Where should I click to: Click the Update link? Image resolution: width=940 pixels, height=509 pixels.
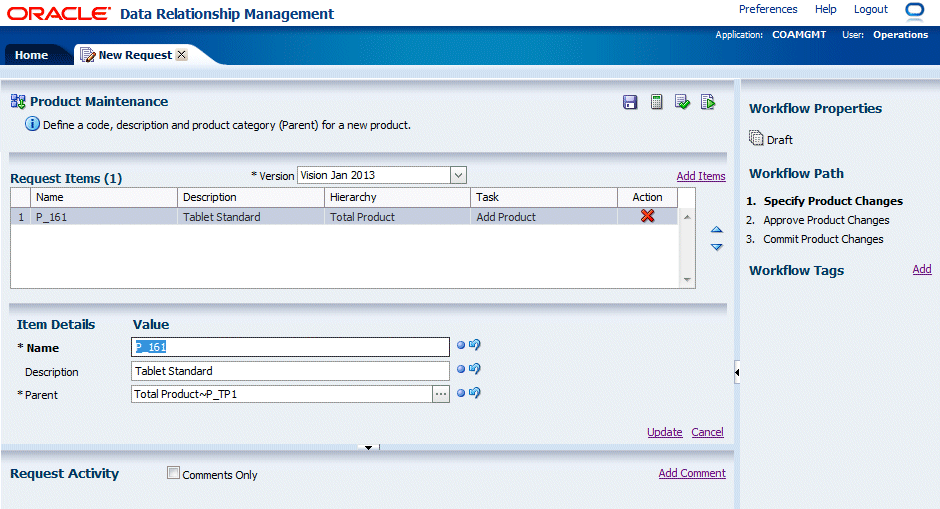tap(664, 432)
